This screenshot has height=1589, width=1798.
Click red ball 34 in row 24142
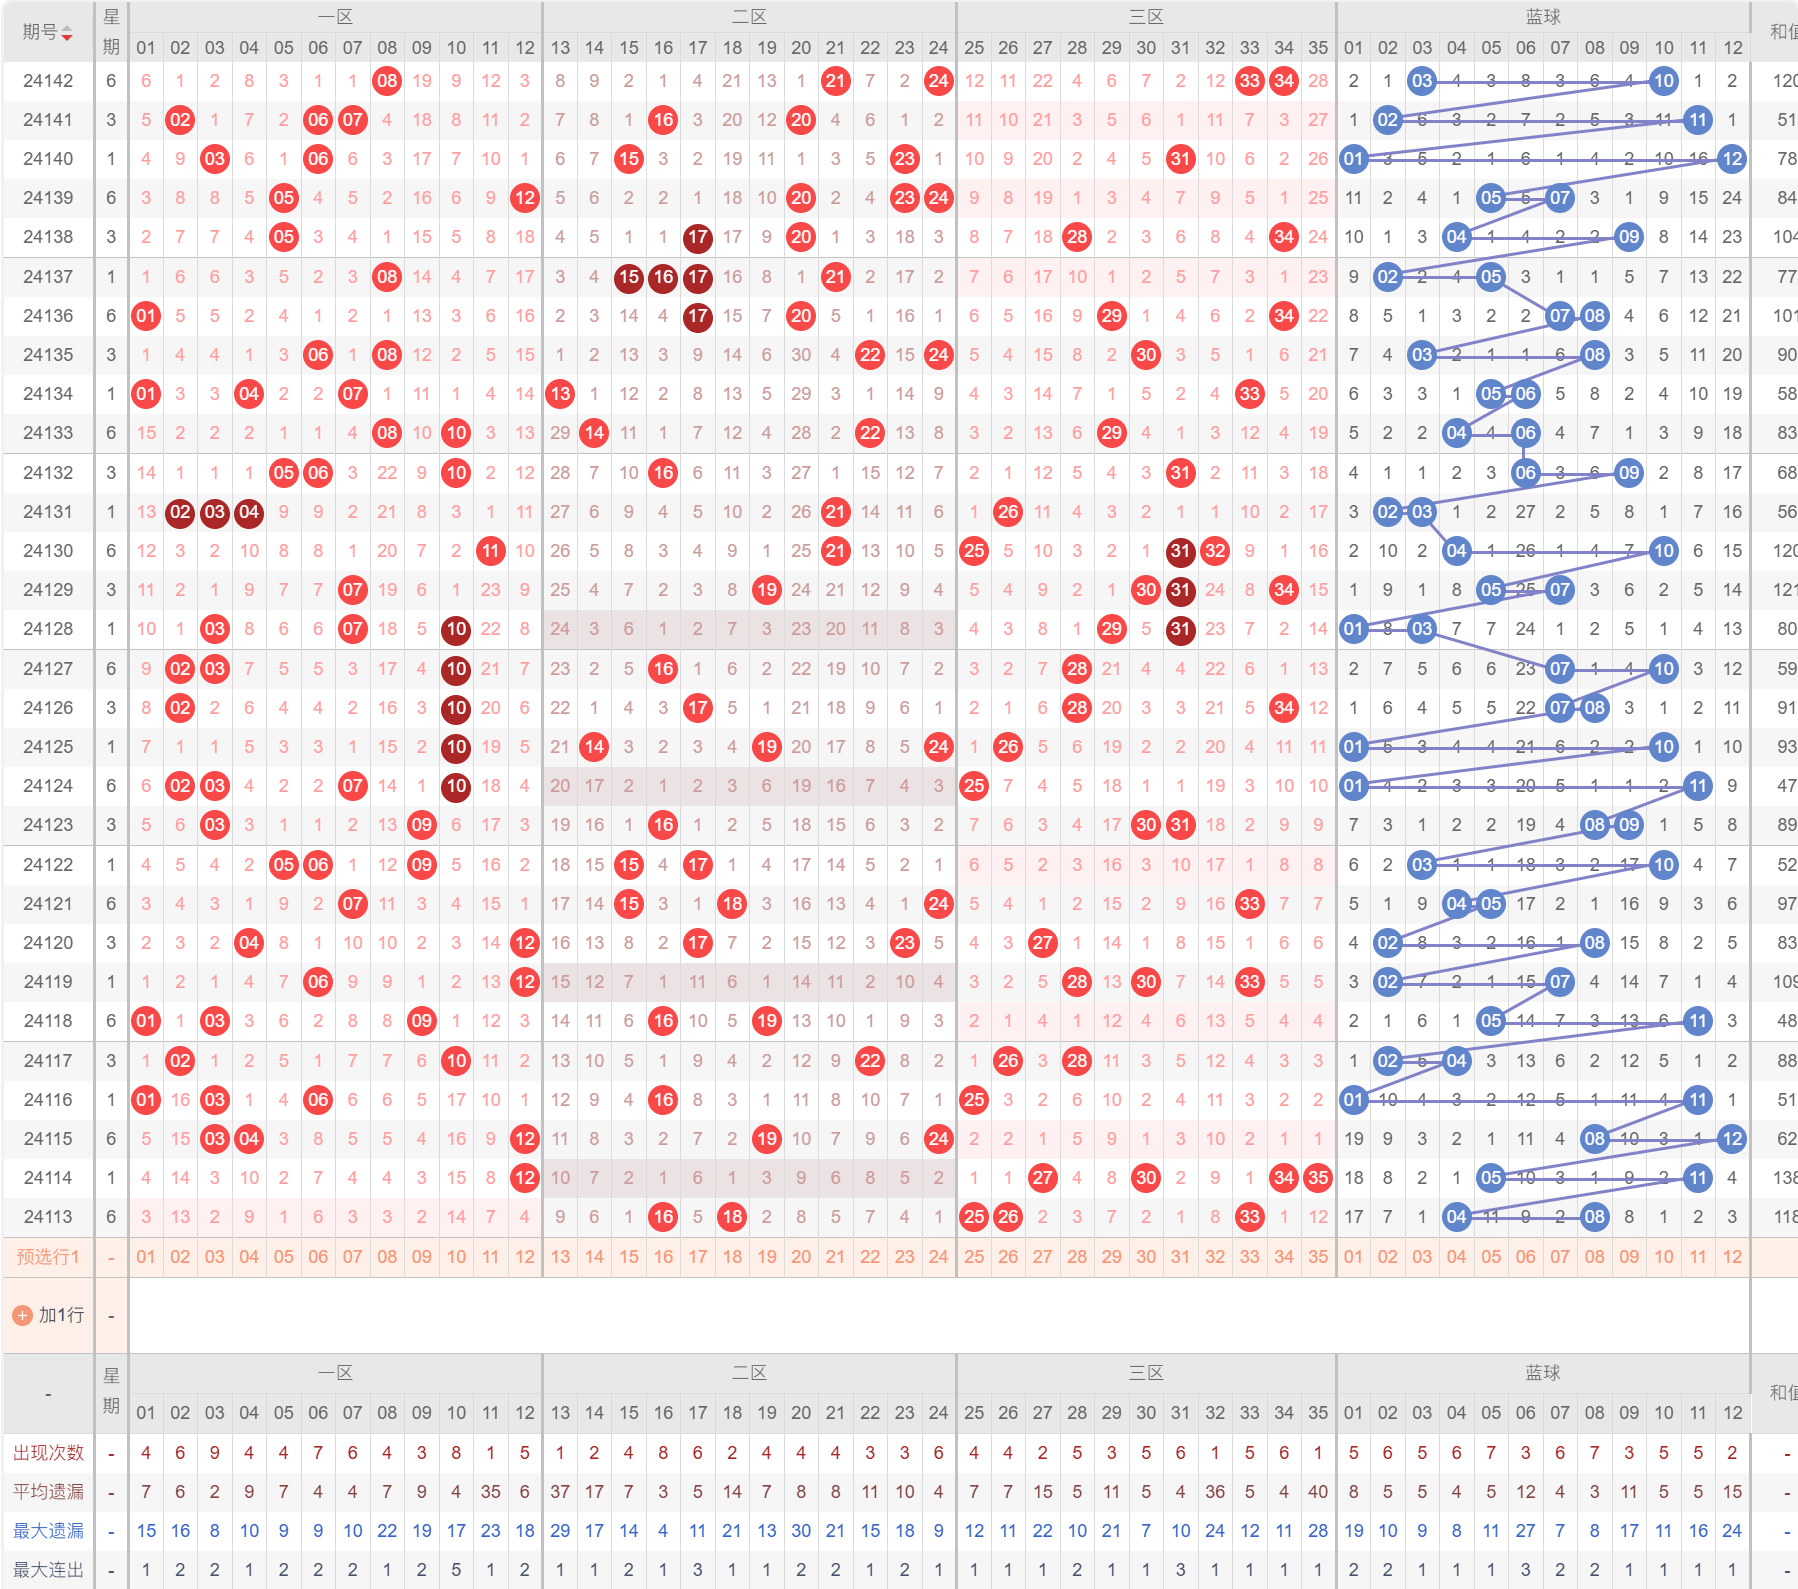1284,81
